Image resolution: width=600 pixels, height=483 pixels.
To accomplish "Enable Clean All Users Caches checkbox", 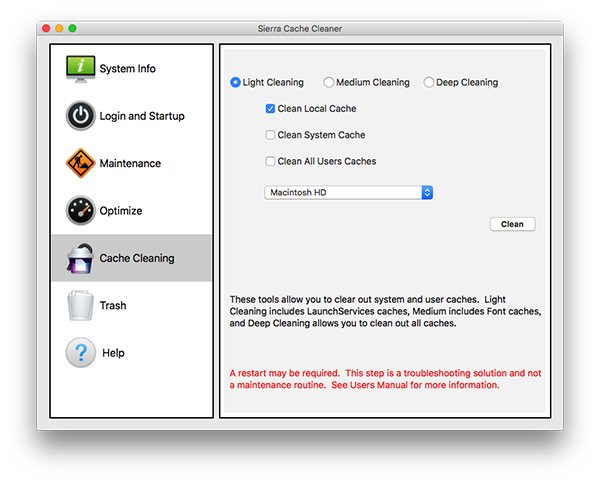I will [x=270, y=161].
